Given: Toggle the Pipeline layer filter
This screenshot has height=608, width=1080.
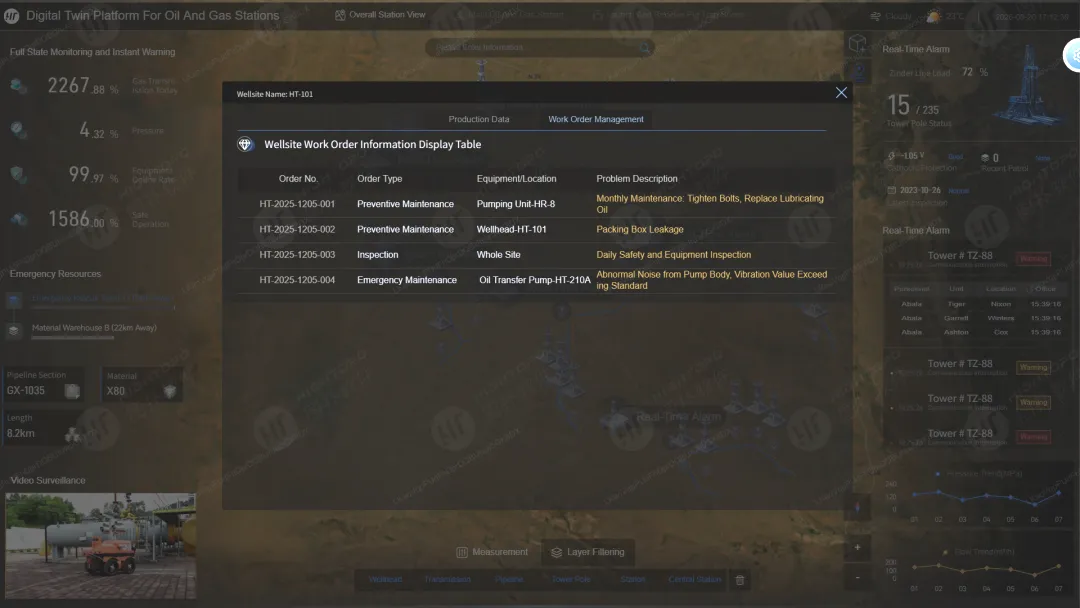Looking at the screenshot, I should pyautogui.click(x=509, y=580).
